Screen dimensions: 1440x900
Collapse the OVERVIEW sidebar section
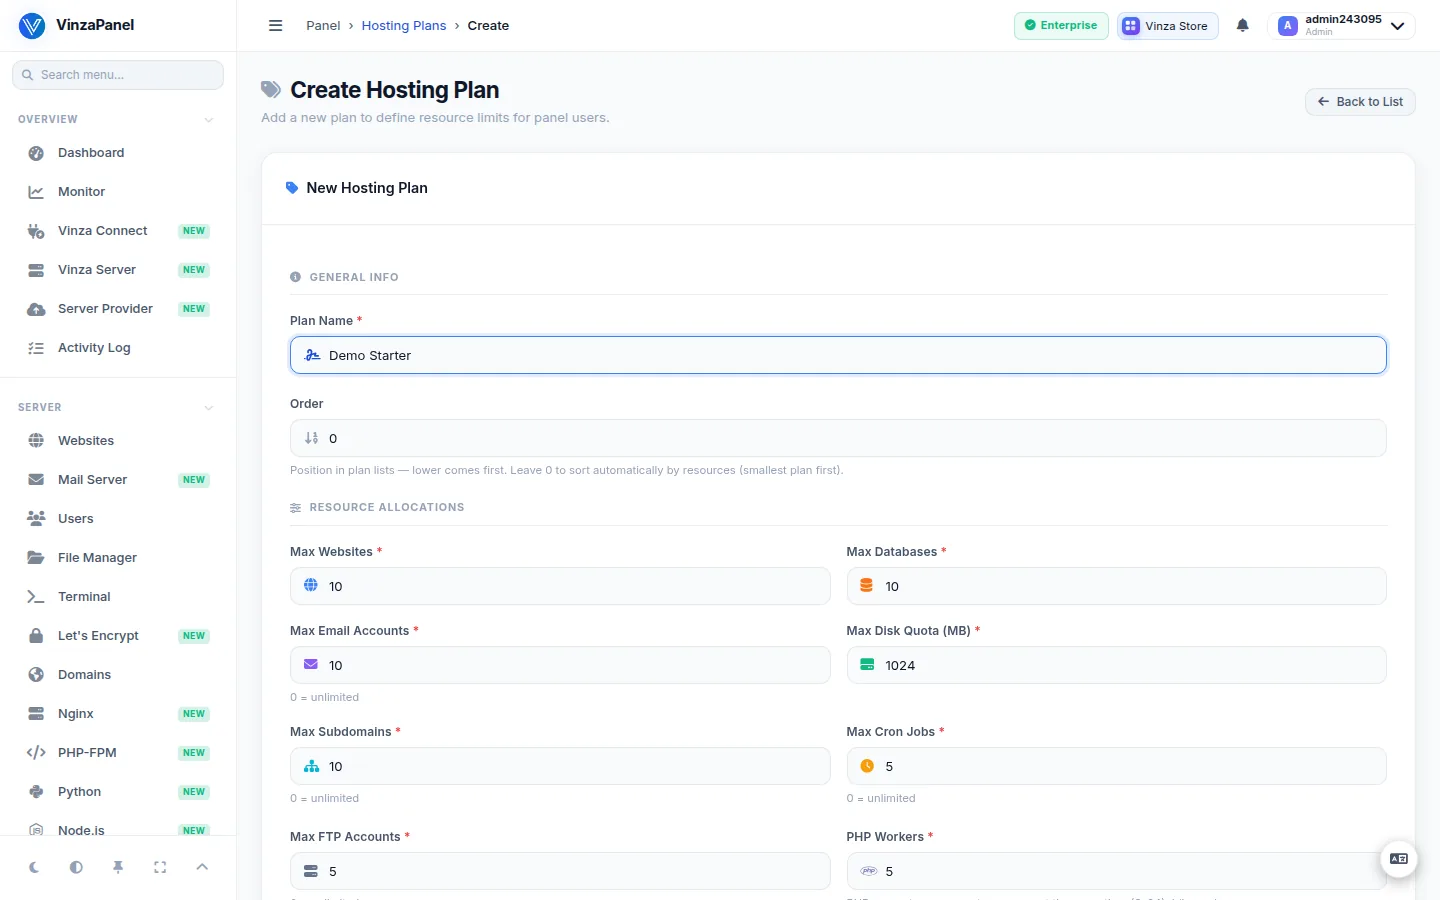tap(208, 120)
